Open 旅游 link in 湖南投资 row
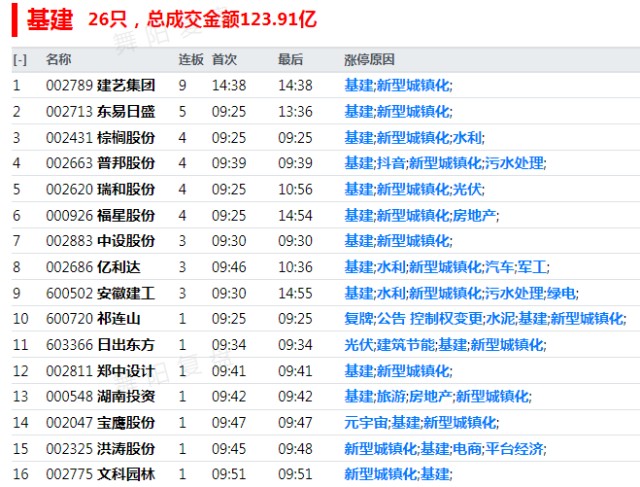The height and width of the screenshot is (487, 640). 391,396
